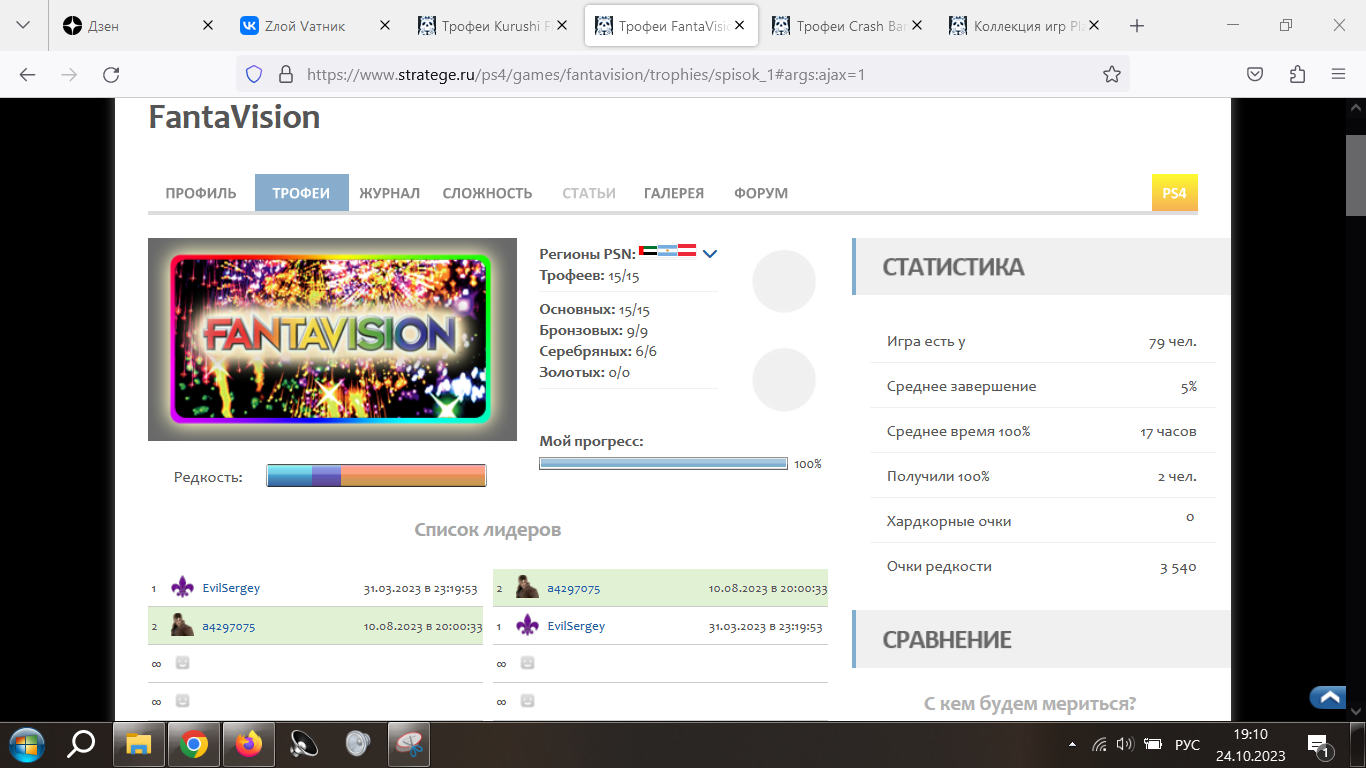
Task: Open the Firefox hamburger menu
Action: coord(1339,74)
